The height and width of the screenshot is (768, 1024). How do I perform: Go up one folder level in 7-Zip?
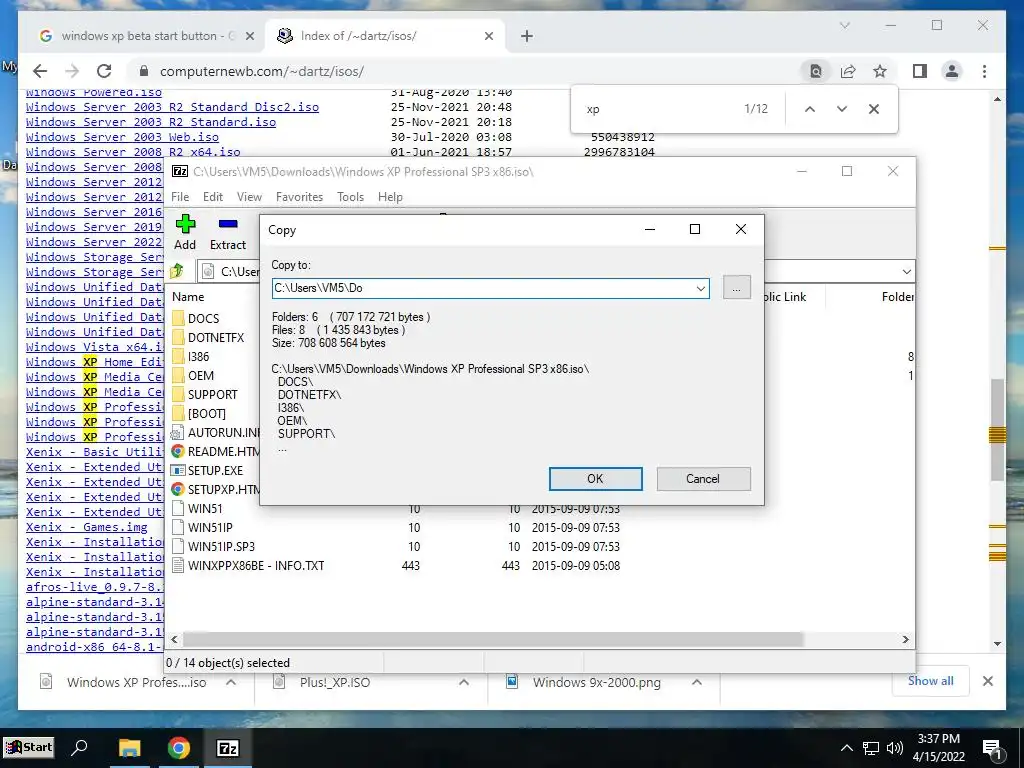[x=177, y=271]
